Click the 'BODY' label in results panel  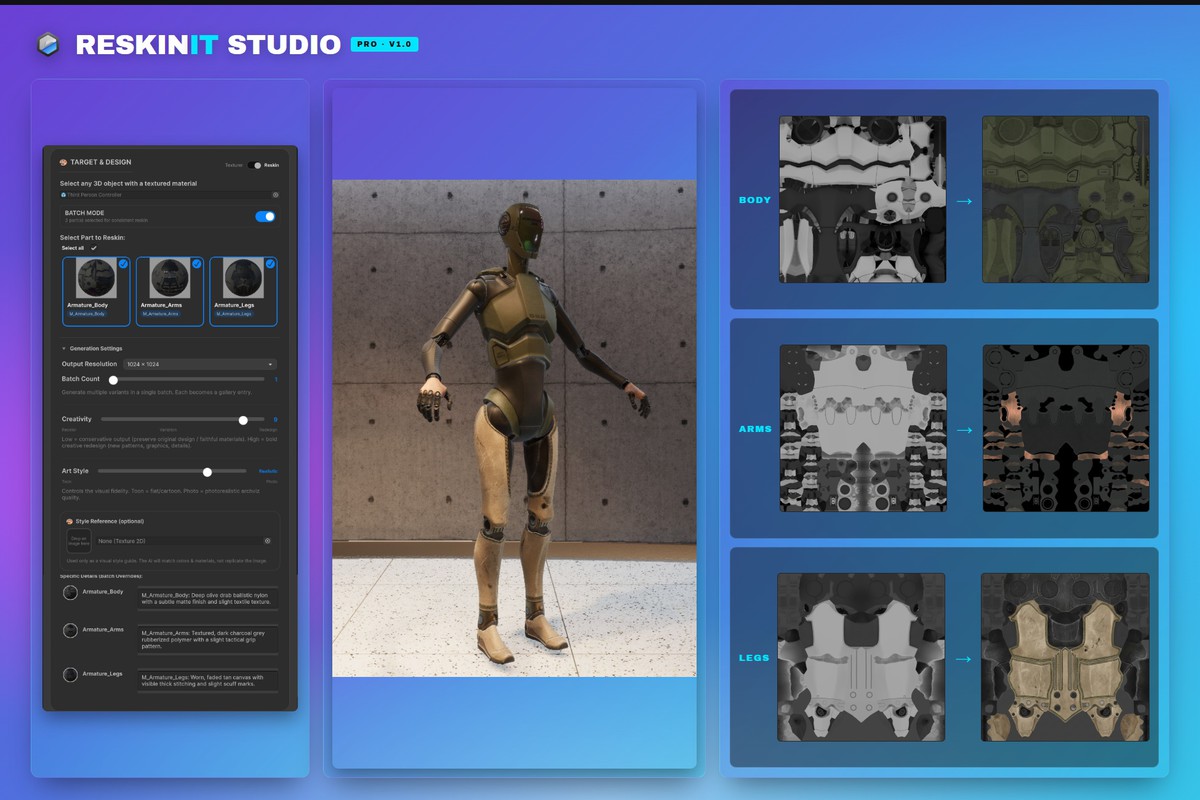coord(755,200)
